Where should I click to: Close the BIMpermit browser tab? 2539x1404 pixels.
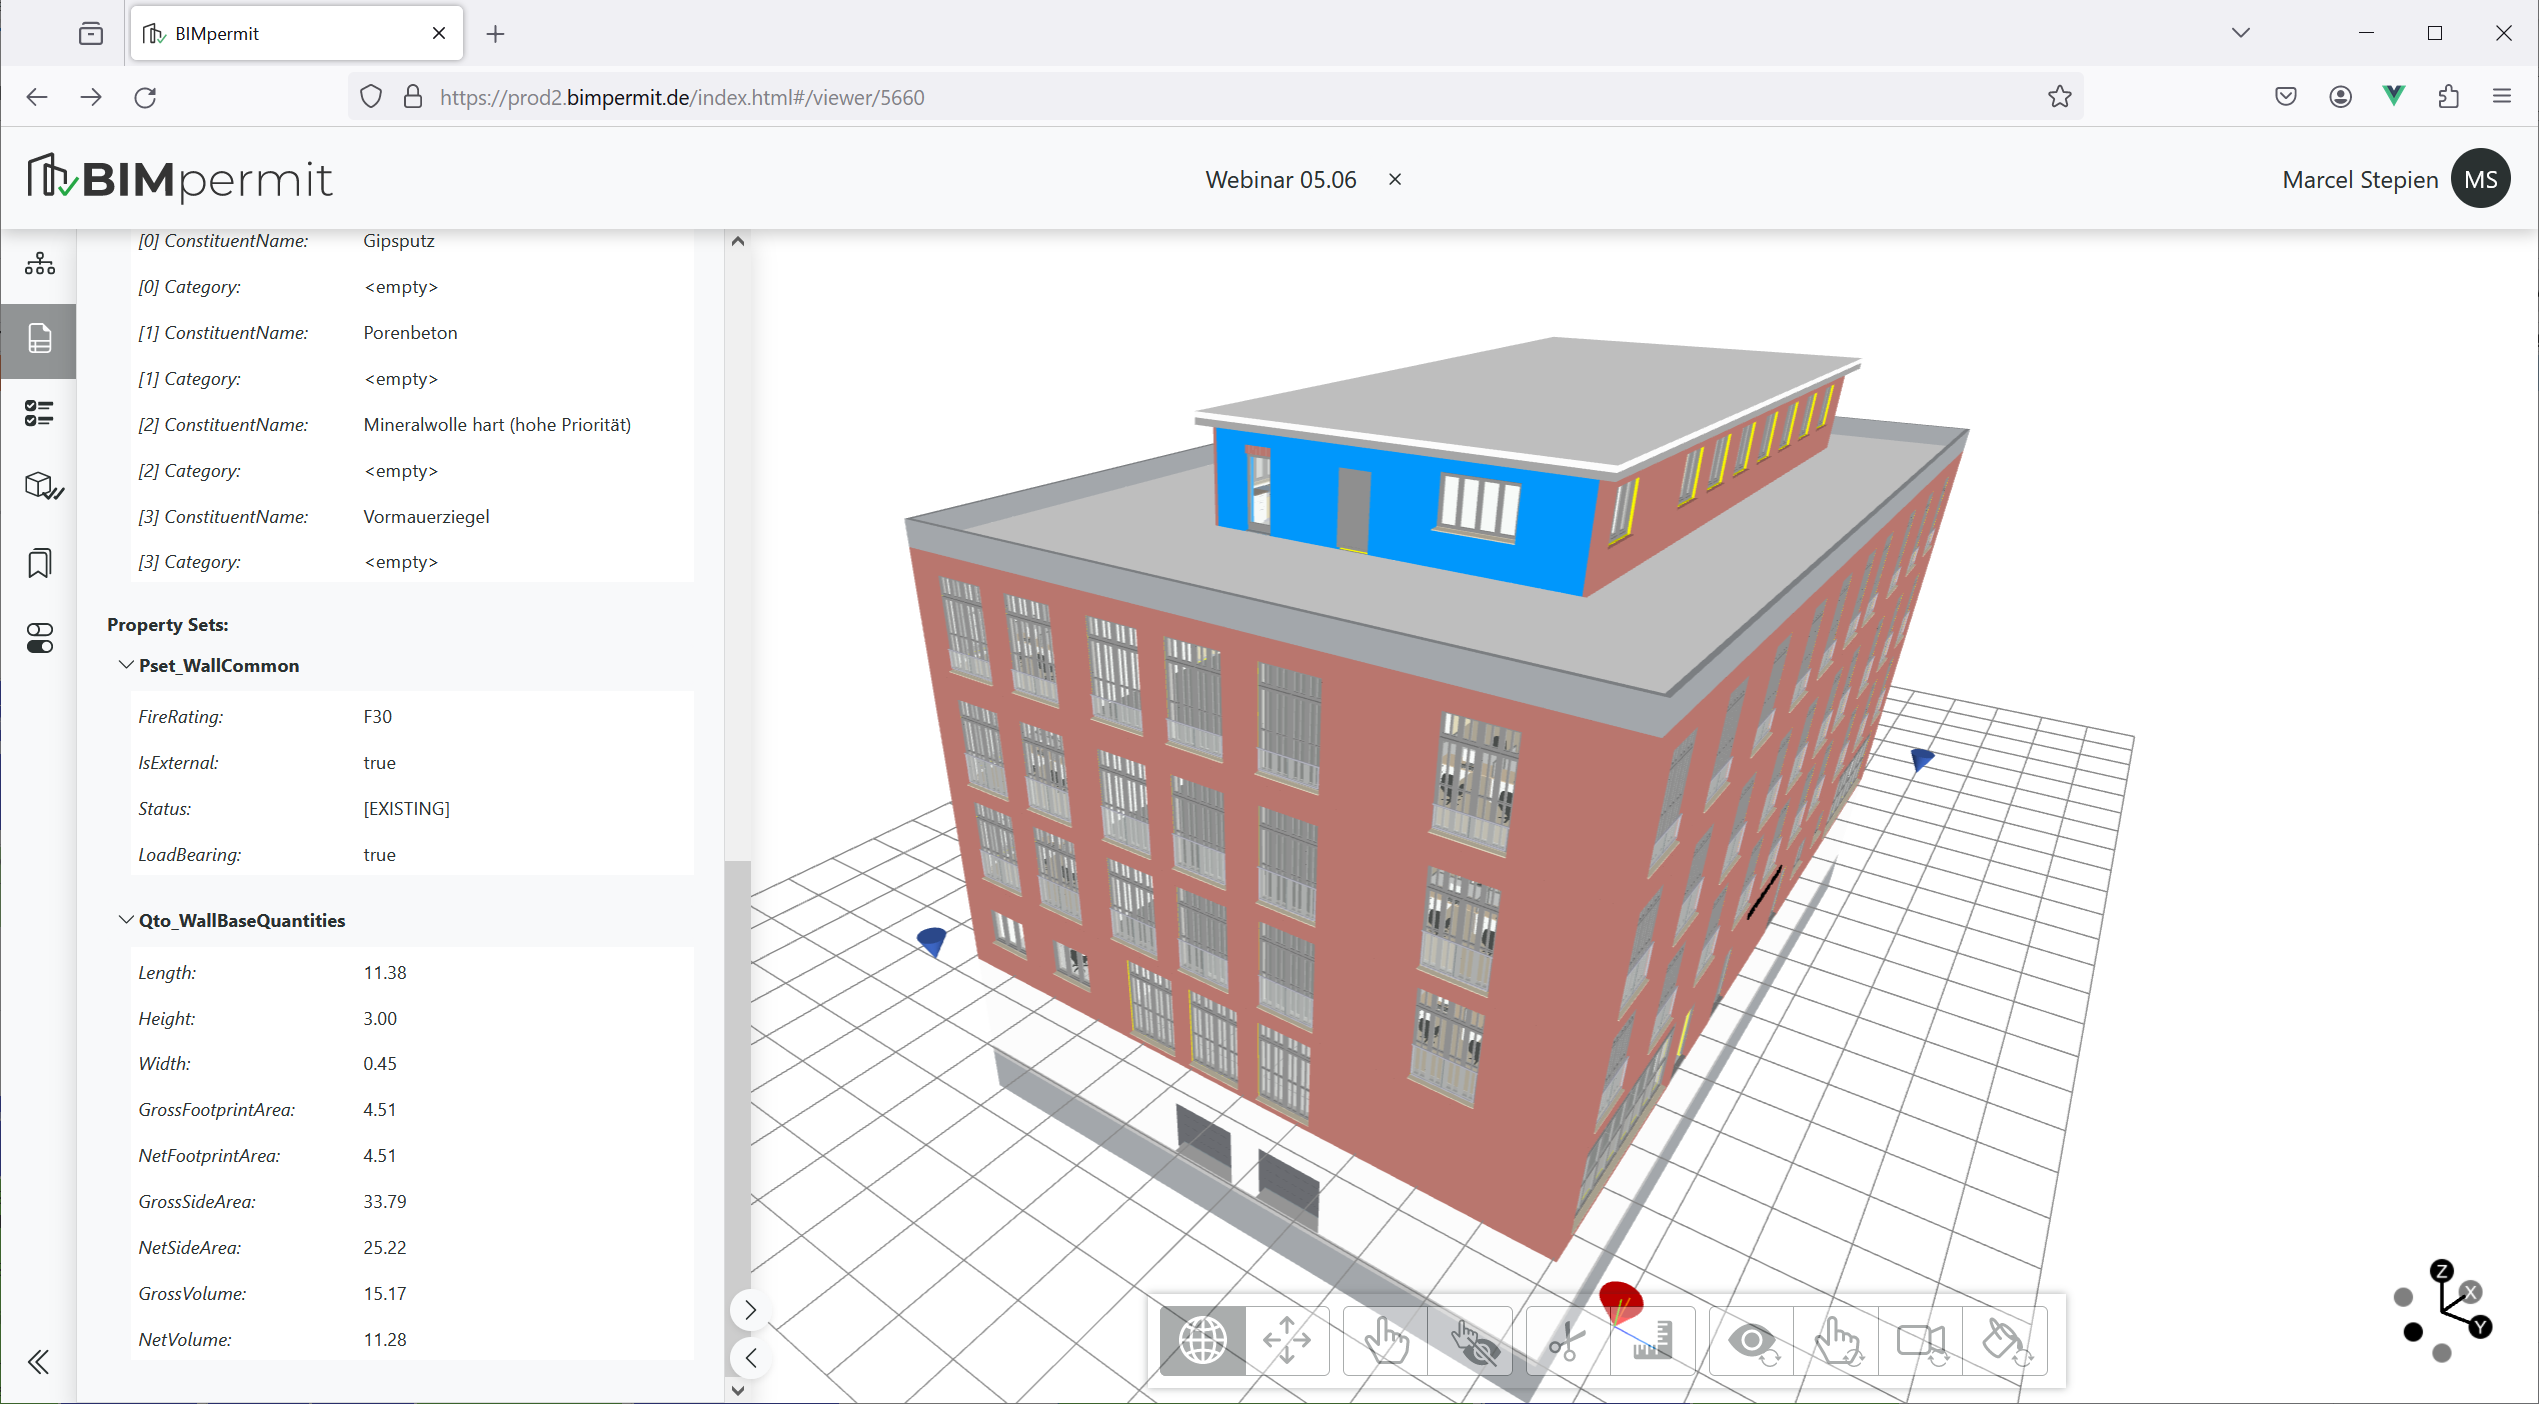tap(439, 33)
